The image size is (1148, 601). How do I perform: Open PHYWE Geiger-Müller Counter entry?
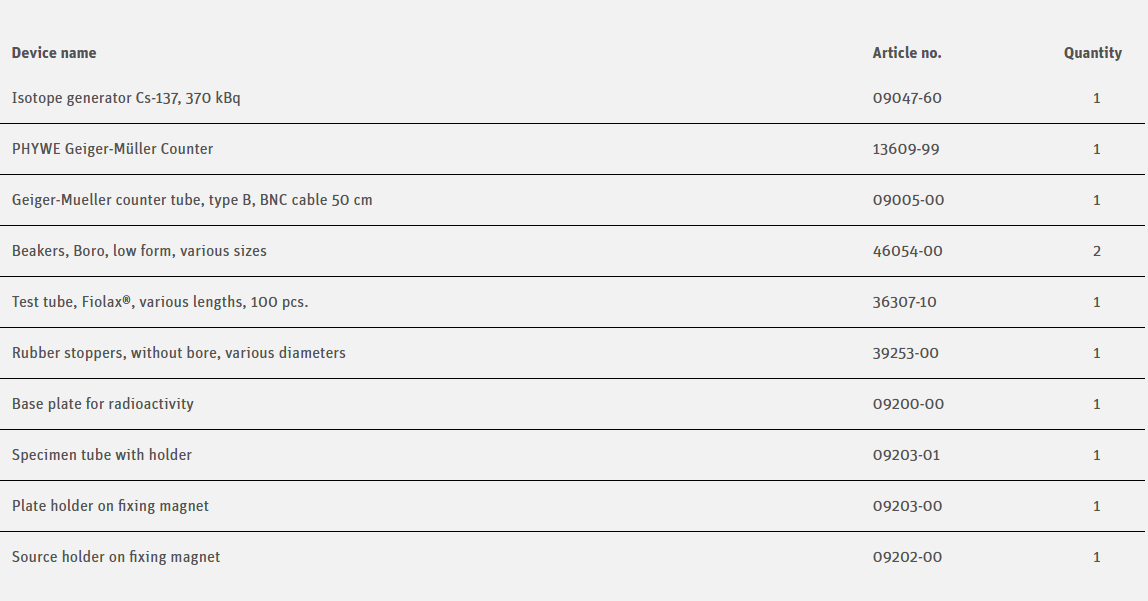(x=112, y=149)
